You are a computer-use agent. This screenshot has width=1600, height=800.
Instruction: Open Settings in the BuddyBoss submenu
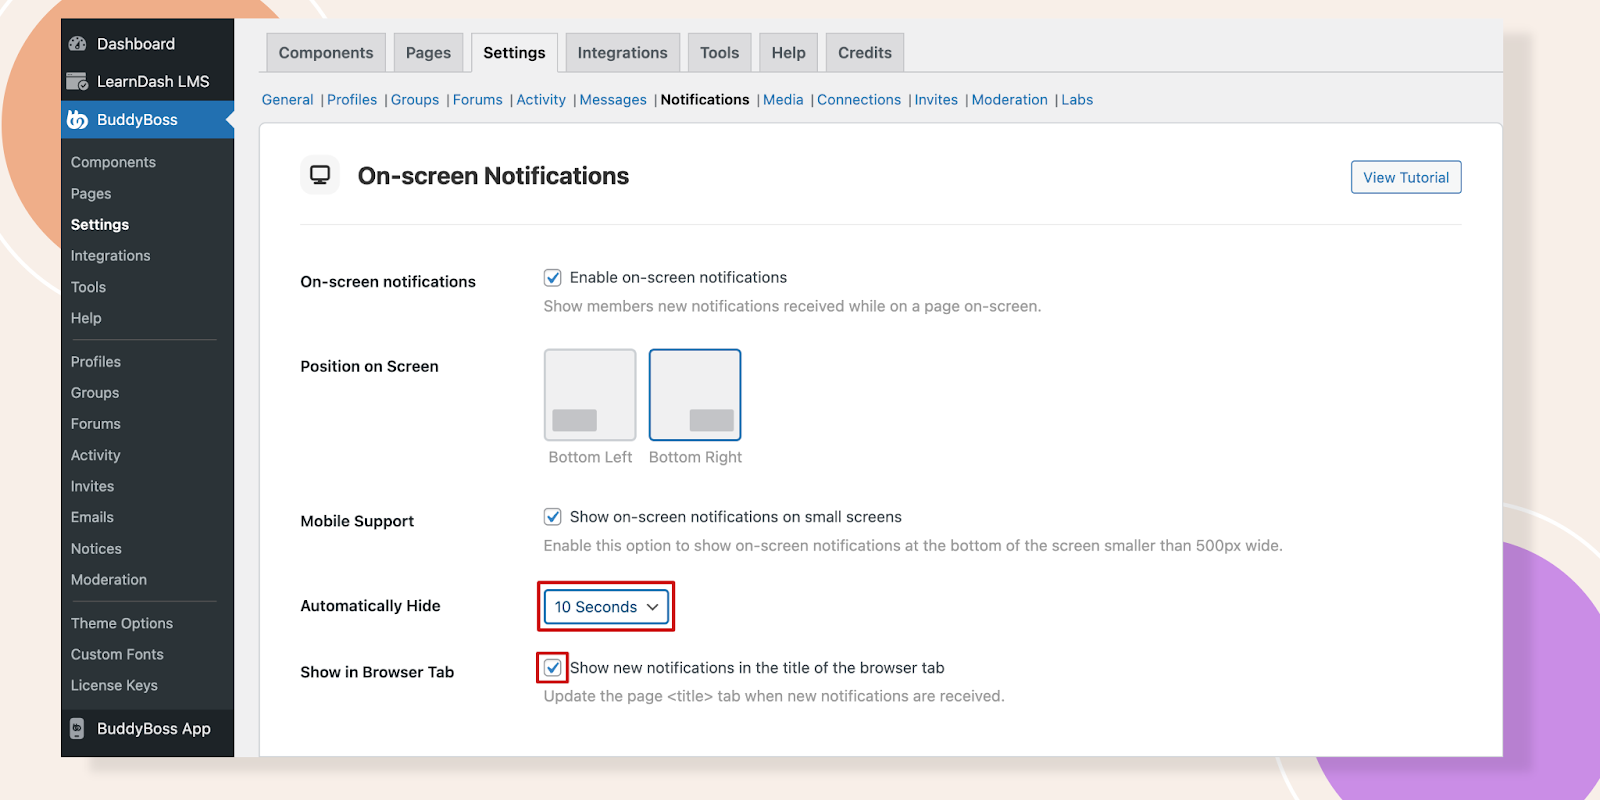pos(100,225)
